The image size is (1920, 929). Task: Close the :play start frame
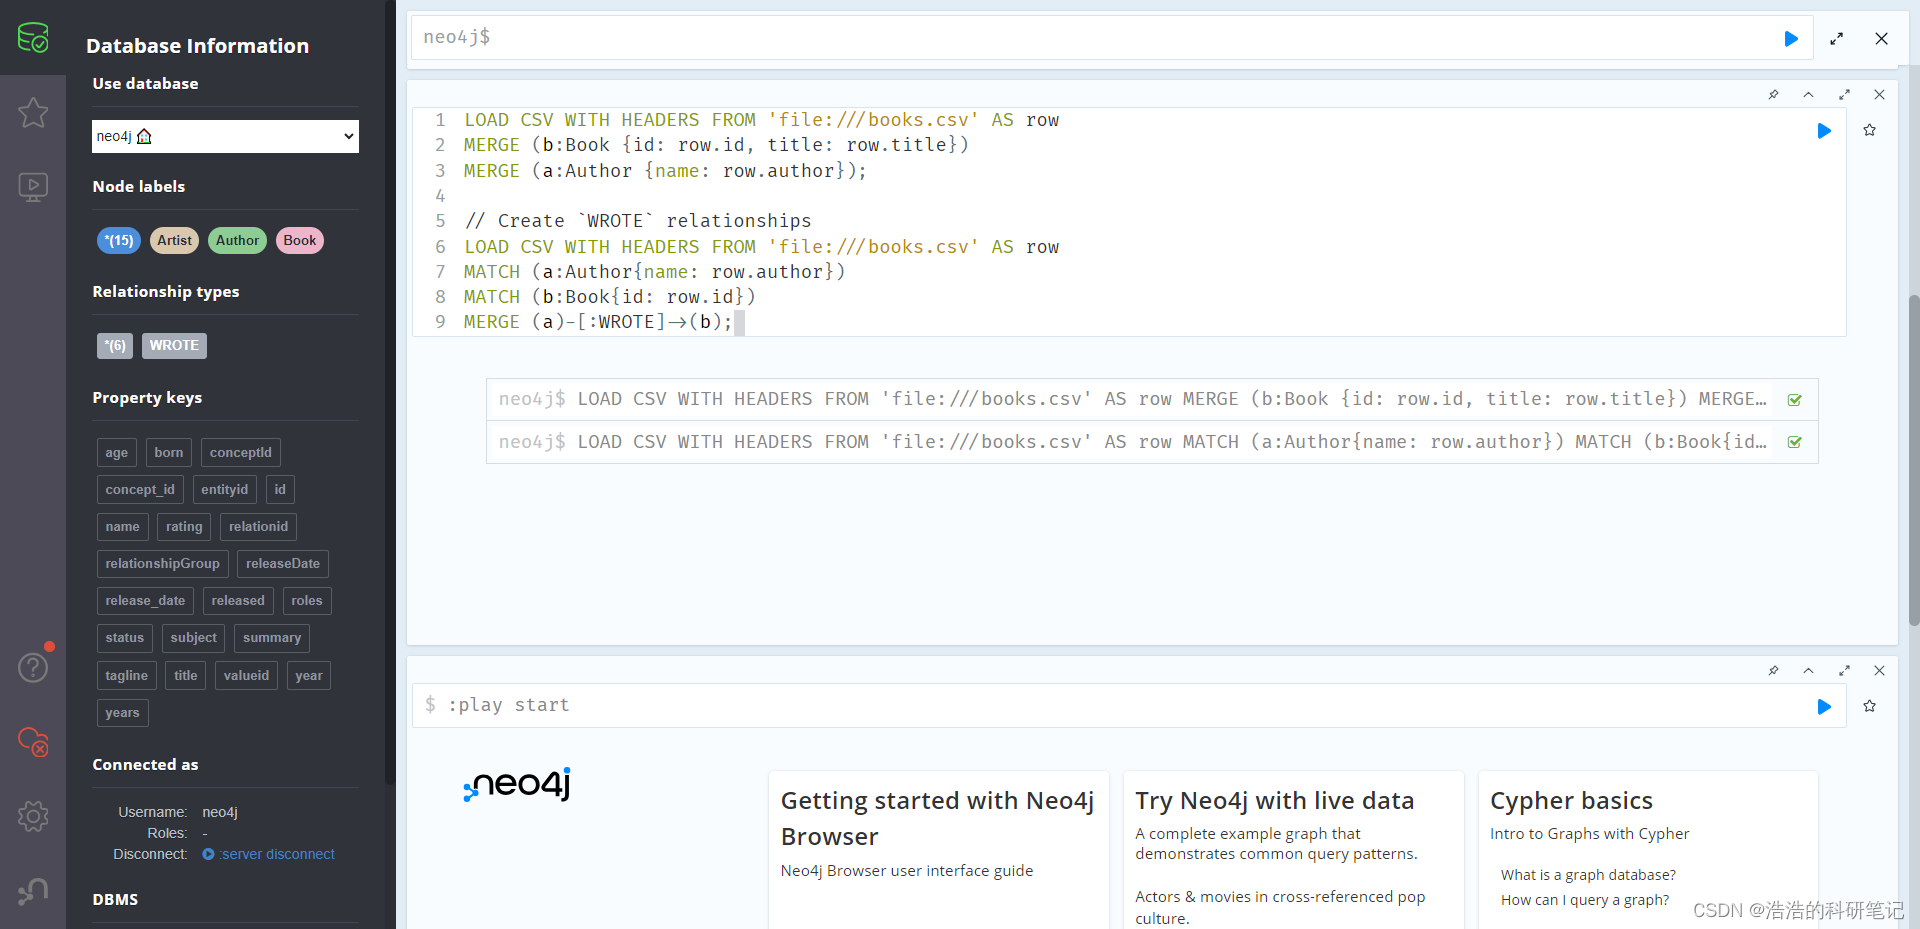pos(1879,670)
